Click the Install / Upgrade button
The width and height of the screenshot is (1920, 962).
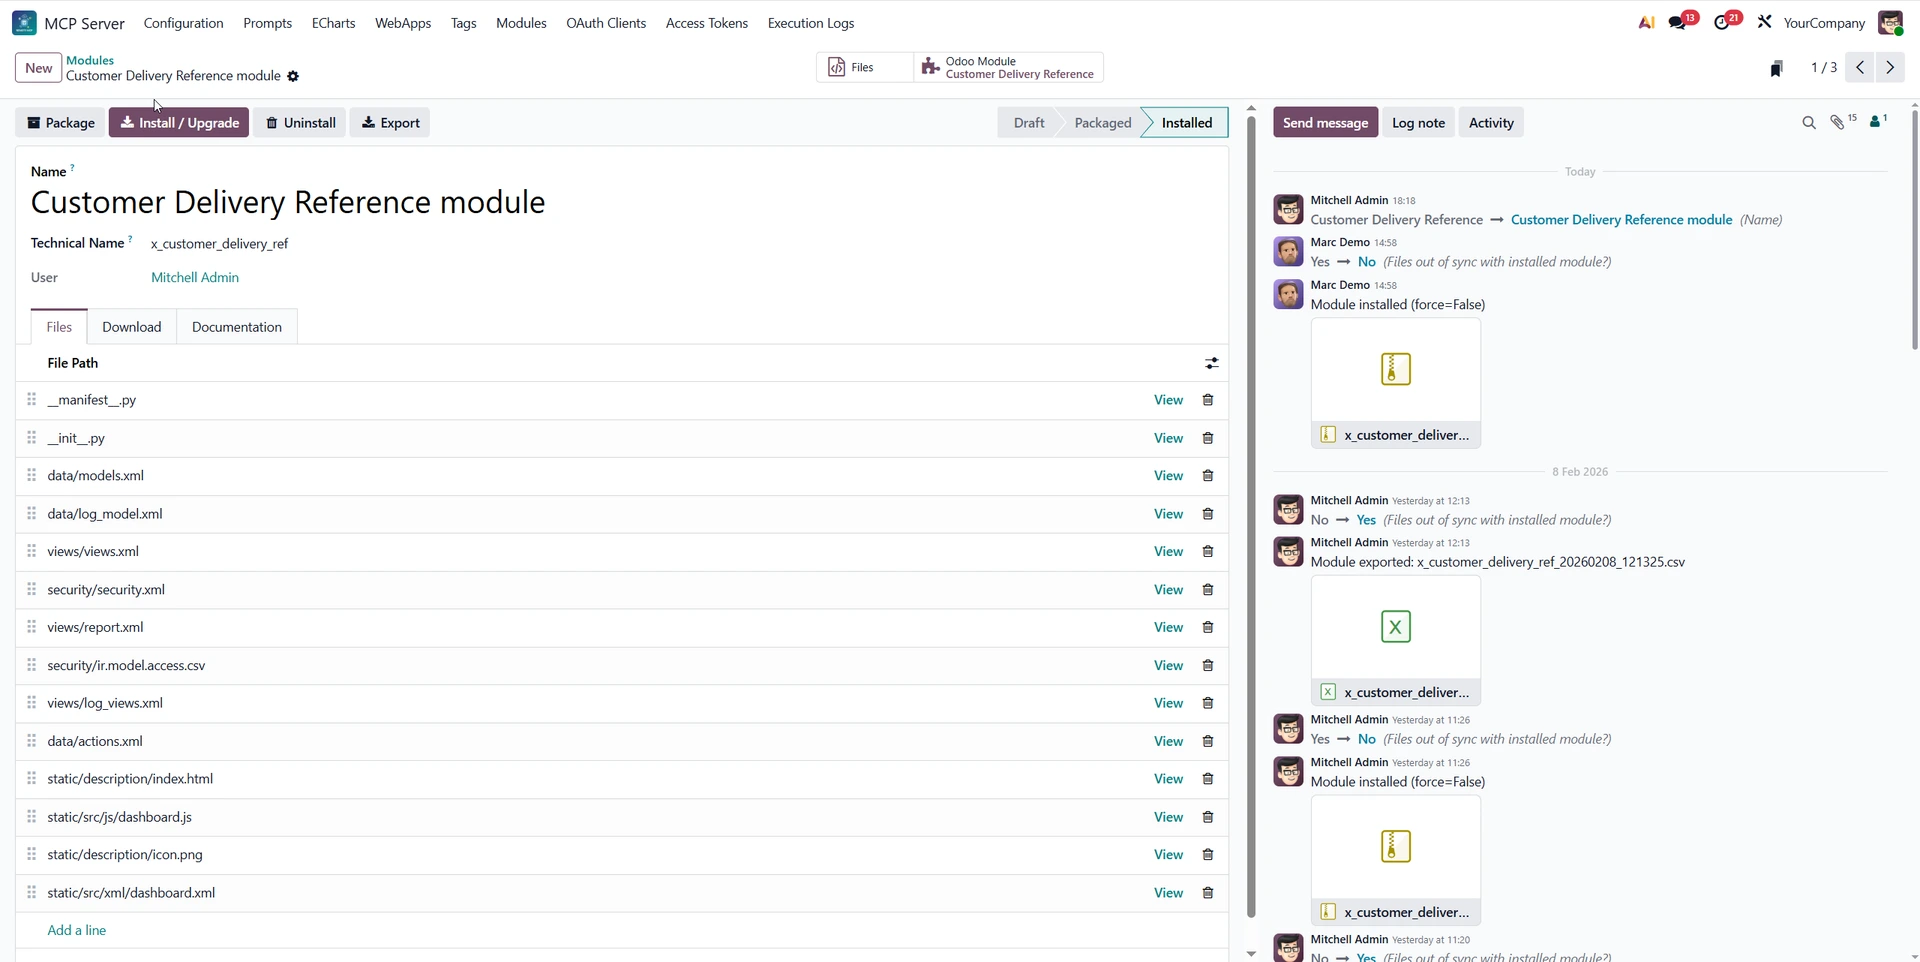click(x=179, y=123)
